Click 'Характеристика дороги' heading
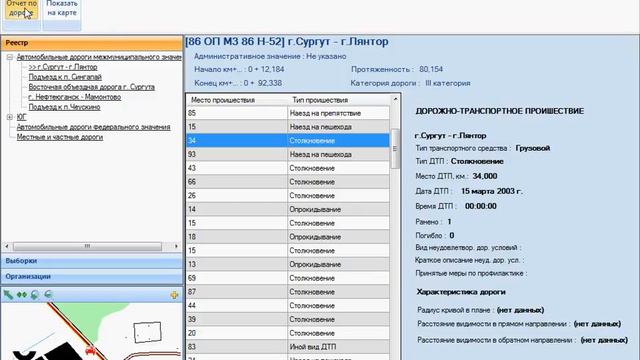 click(x=461, y=292)
